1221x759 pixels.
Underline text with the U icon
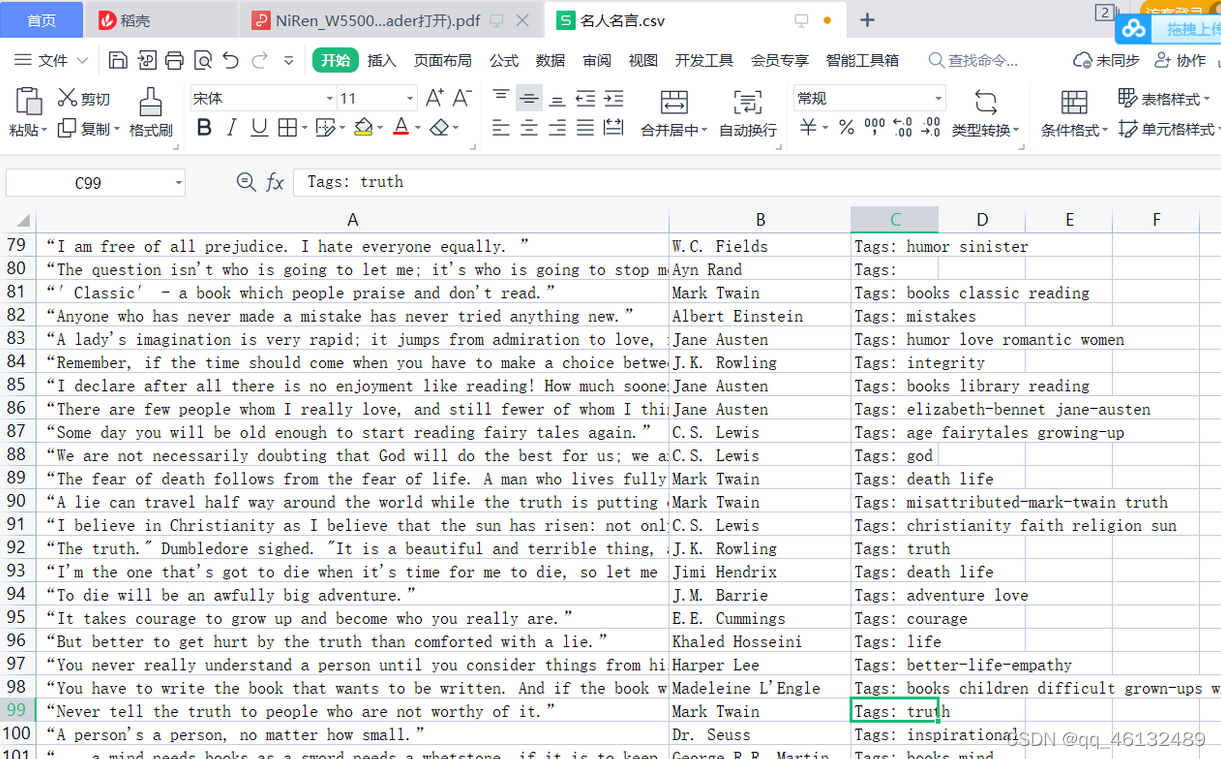click(x=259, y=128)
